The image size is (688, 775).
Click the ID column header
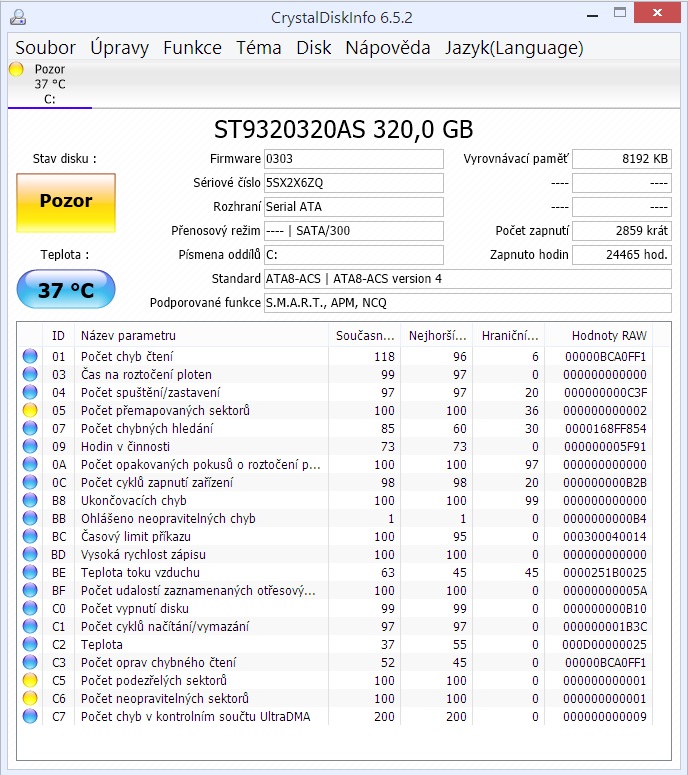click(58, 336)
